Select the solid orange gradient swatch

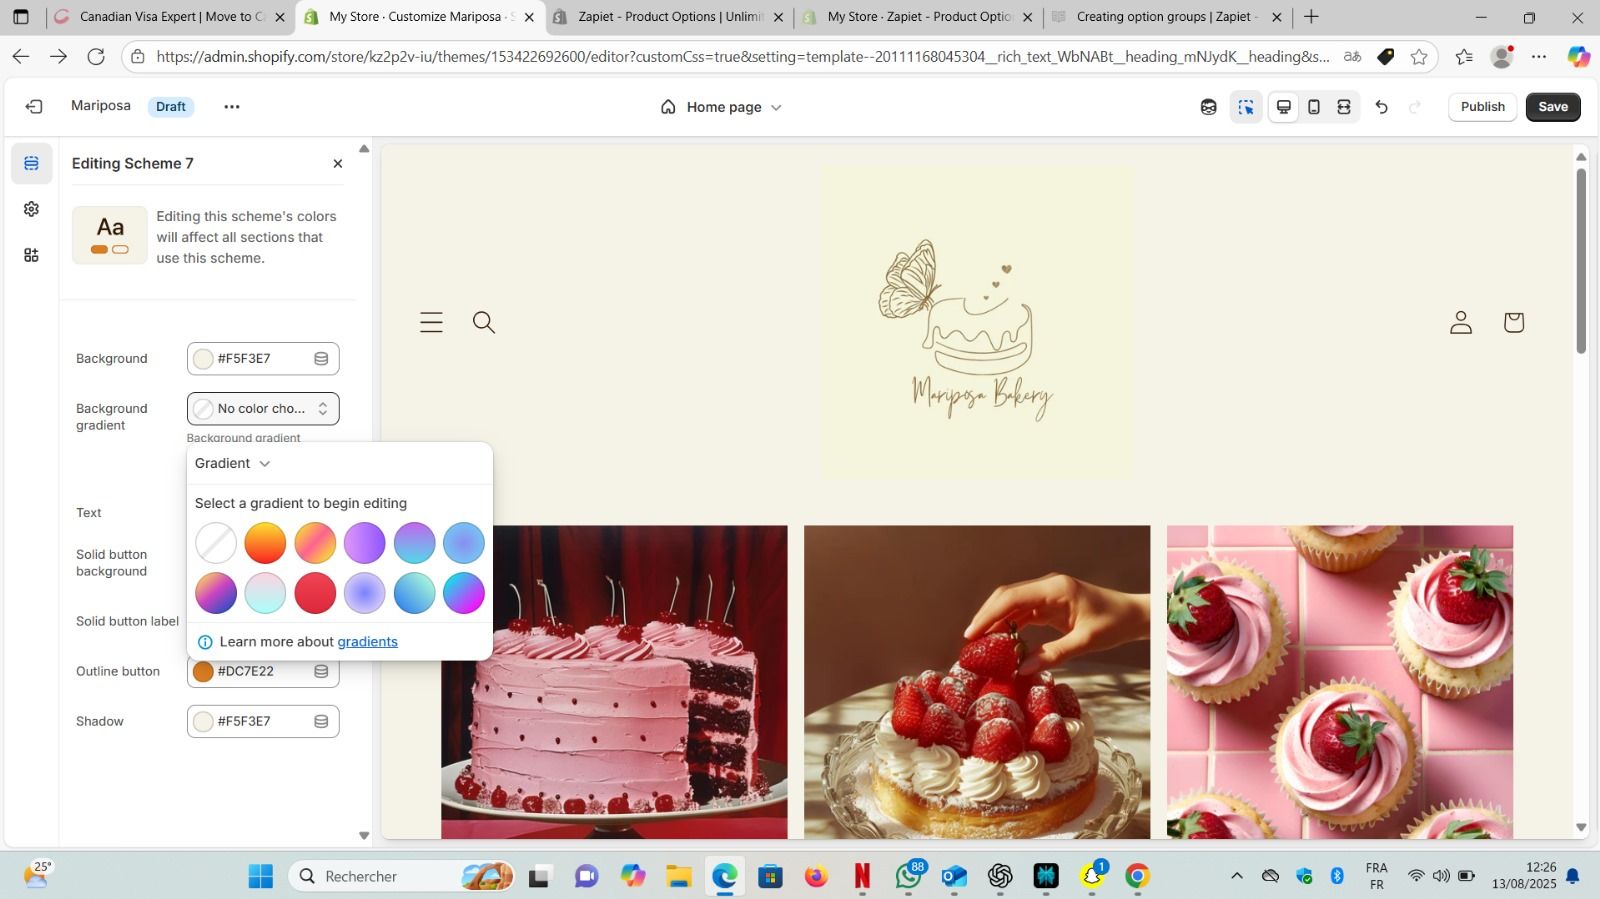pyautogui.click(x=265, y=543)
